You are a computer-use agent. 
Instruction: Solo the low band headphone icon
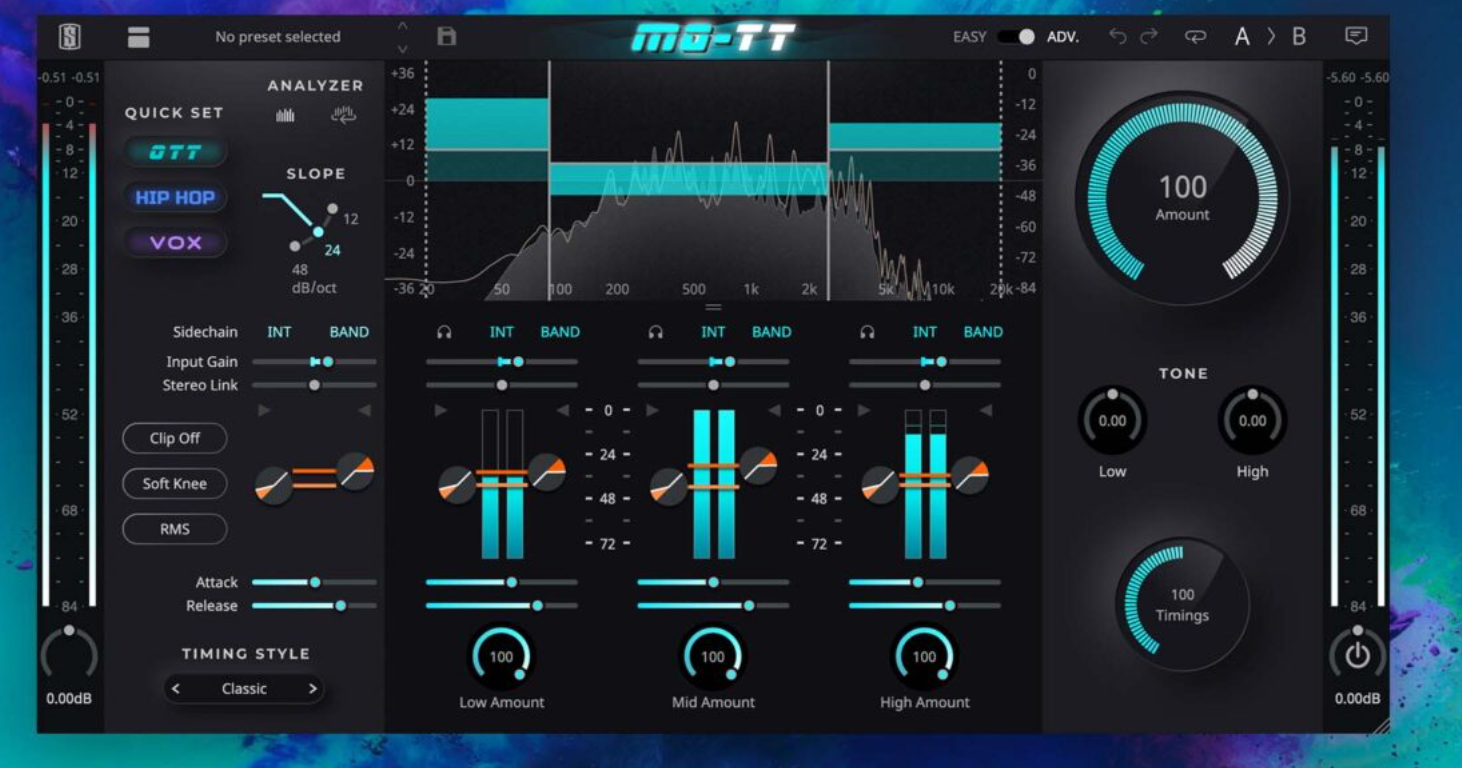pos(444,332)
